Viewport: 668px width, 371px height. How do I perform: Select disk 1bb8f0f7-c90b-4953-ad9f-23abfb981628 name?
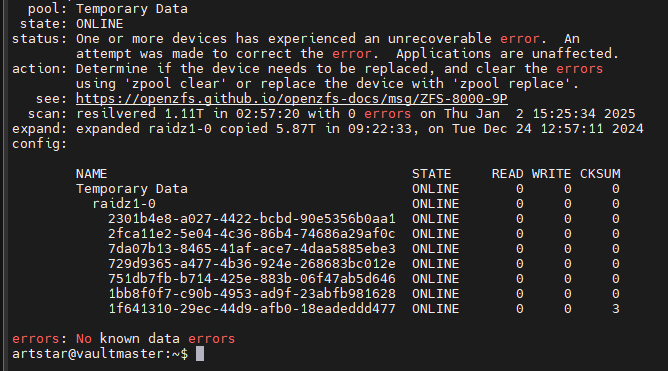(x=252, y=294)
